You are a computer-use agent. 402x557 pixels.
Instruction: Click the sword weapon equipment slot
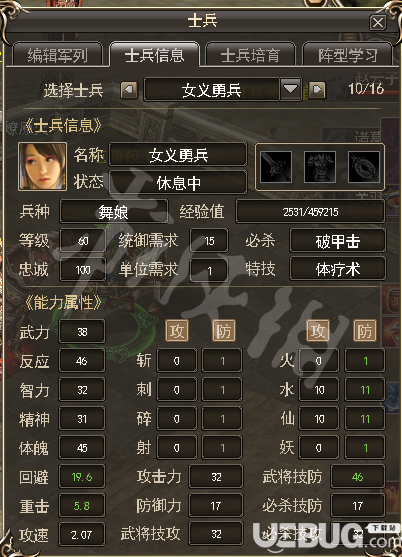point(276,167)
